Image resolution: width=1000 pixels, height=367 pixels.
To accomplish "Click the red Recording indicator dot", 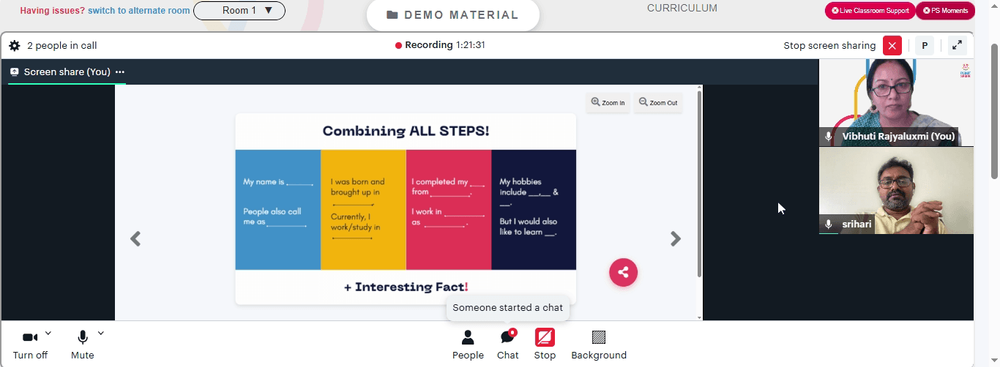I will 399,45.
